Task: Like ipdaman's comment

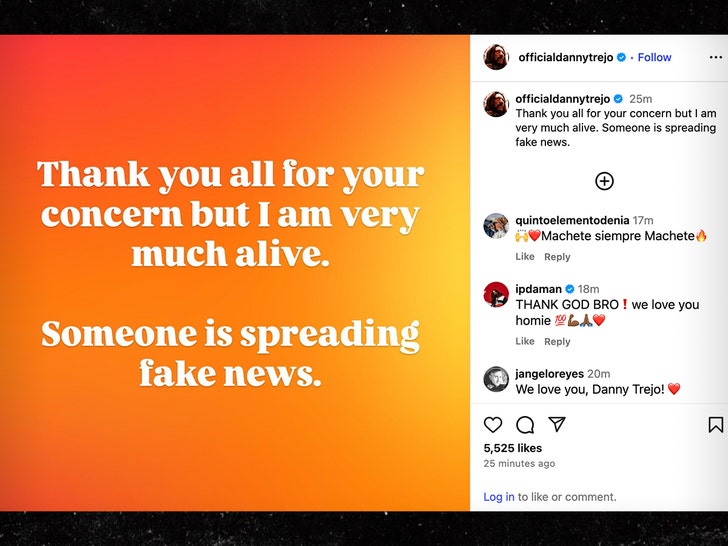Action: (525, 341)
